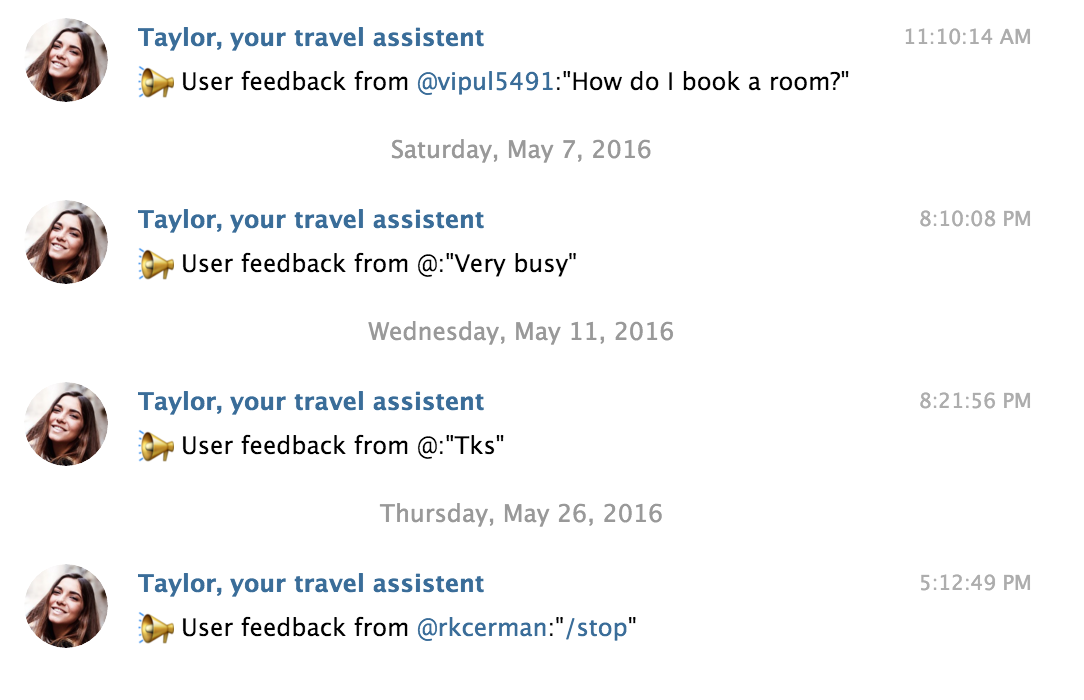Select the 'Thursday, May 26, 2016' date separator
Viewport: 1084px width, 700px height.
[522, 514]
